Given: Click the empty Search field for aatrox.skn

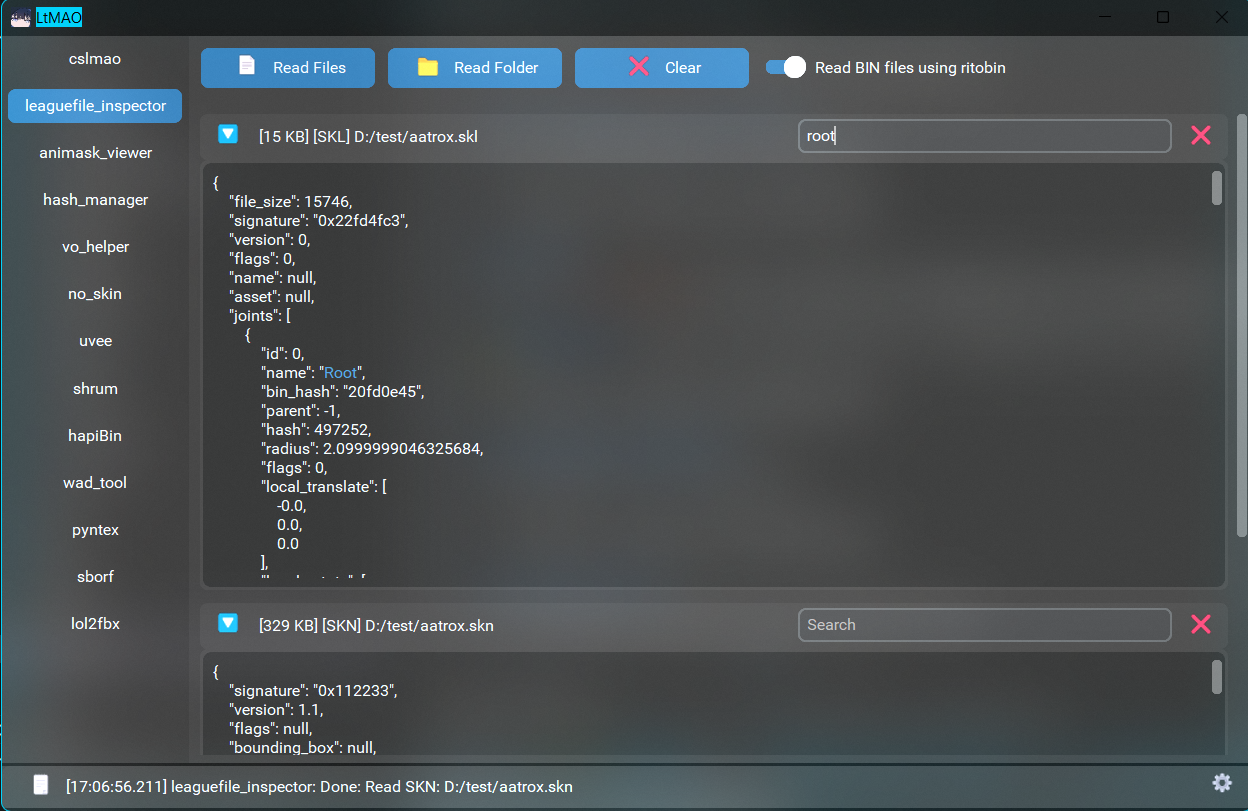Looking at the screenshot, I should (984, 625).
